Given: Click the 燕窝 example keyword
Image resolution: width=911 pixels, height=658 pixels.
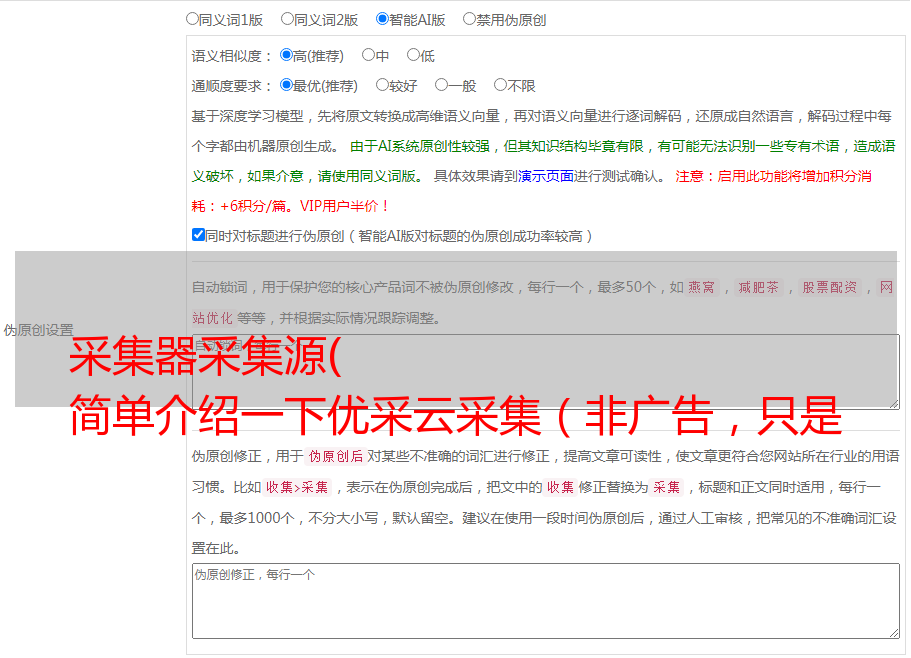Looking at the screenshot, I should click(x=701, y=287).
